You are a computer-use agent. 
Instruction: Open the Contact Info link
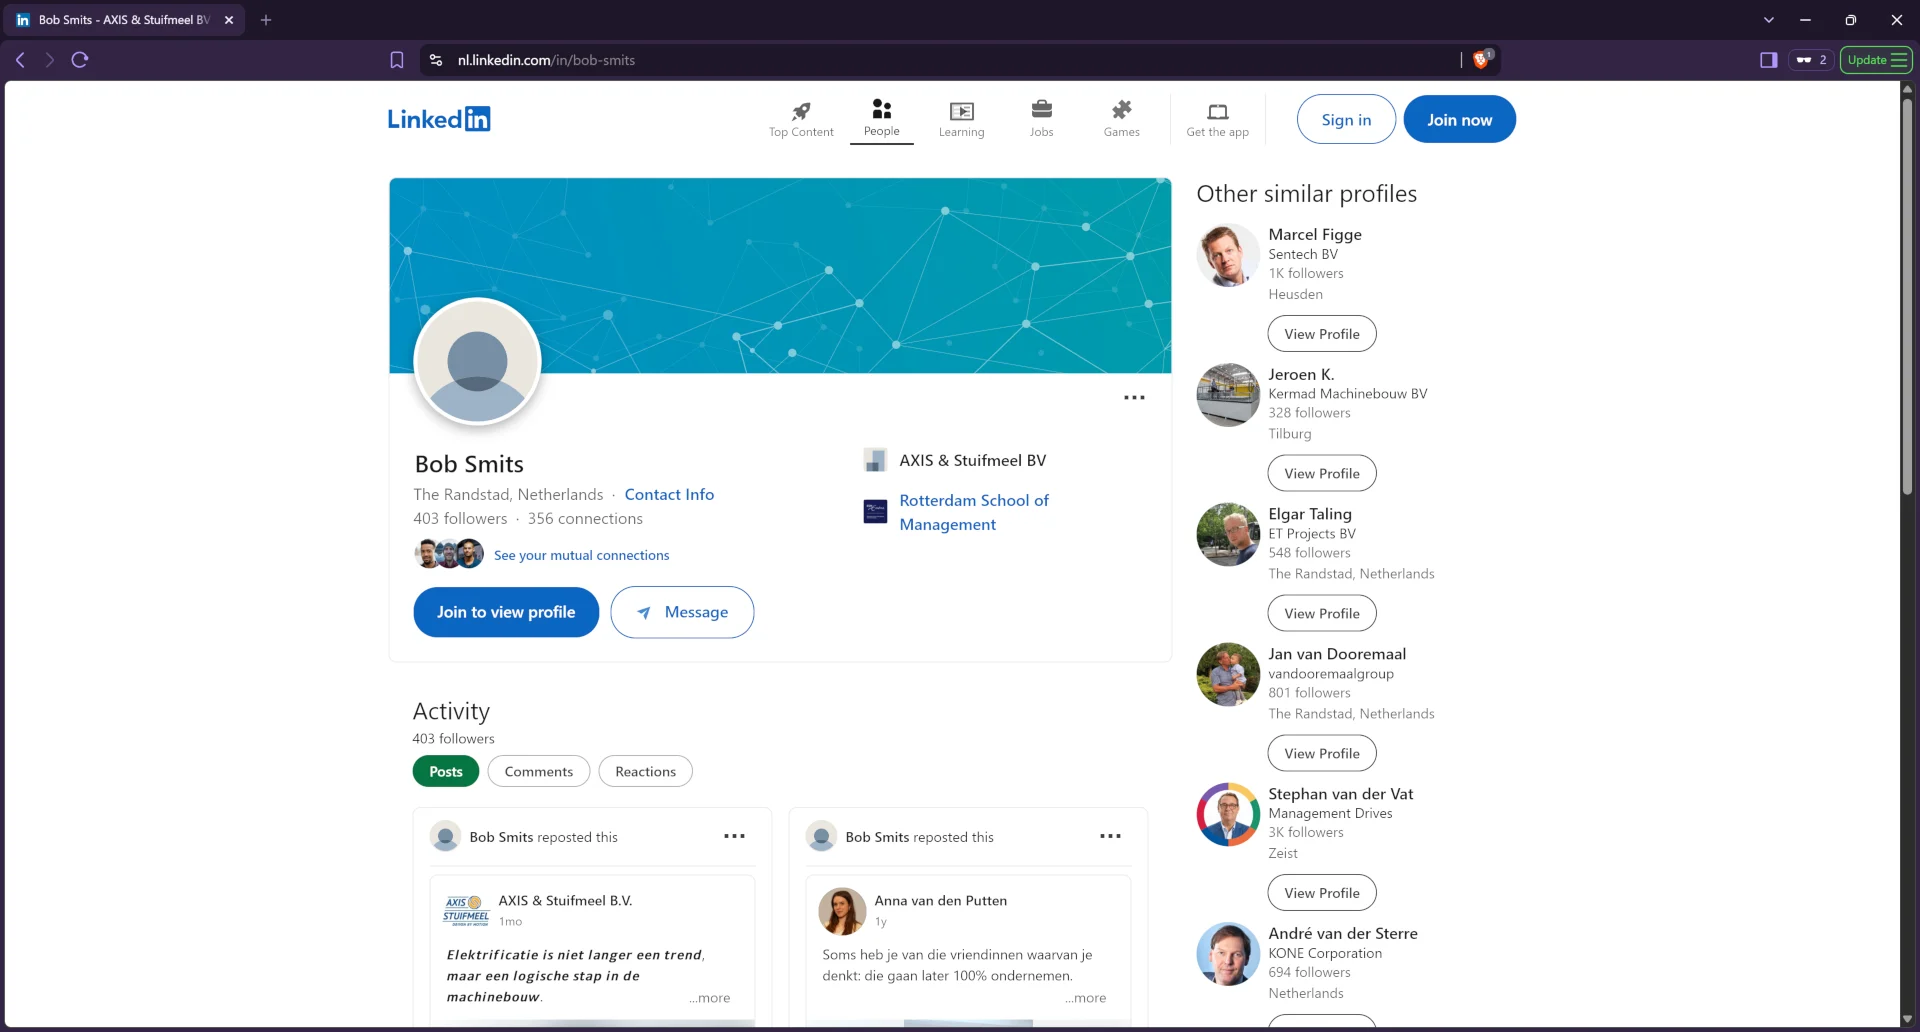tap(669, 494)
